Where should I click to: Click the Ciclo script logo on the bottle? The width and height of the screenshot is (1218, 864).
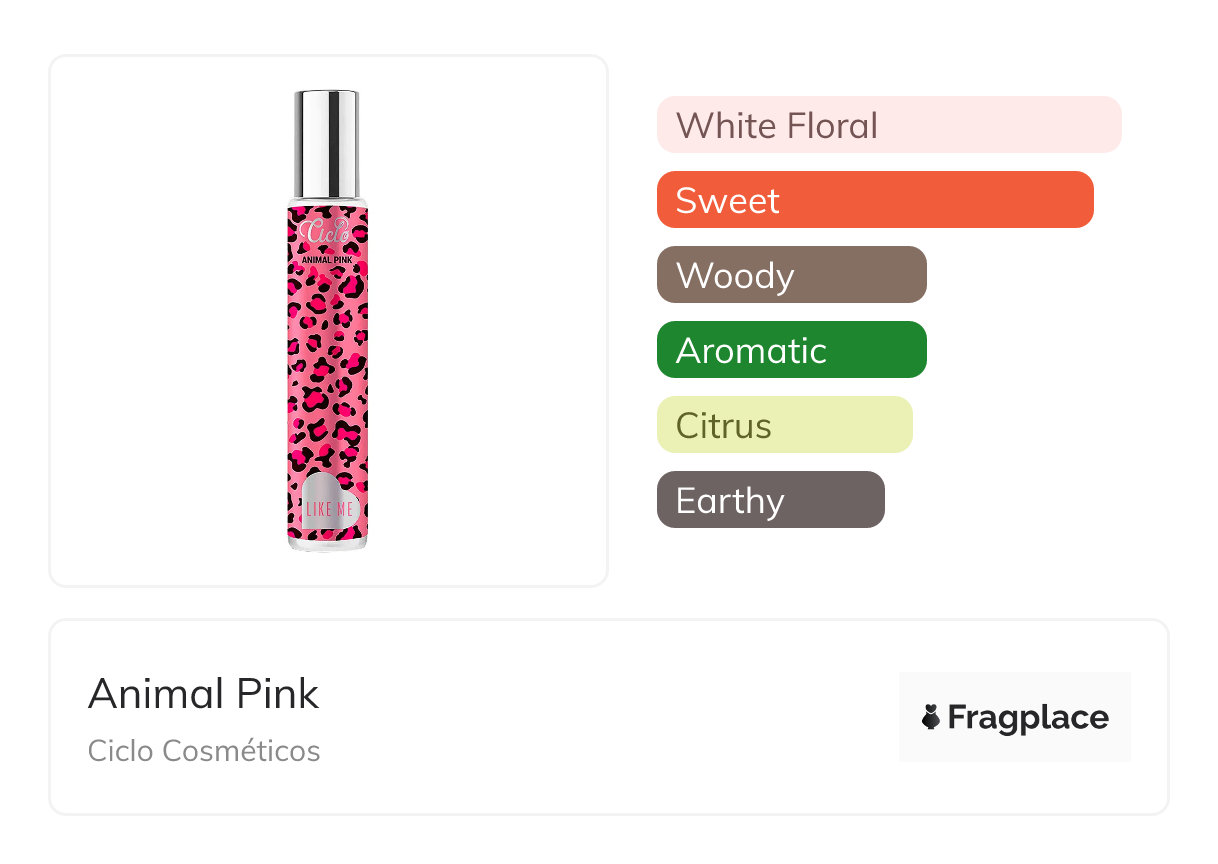(x=327, y=231)
